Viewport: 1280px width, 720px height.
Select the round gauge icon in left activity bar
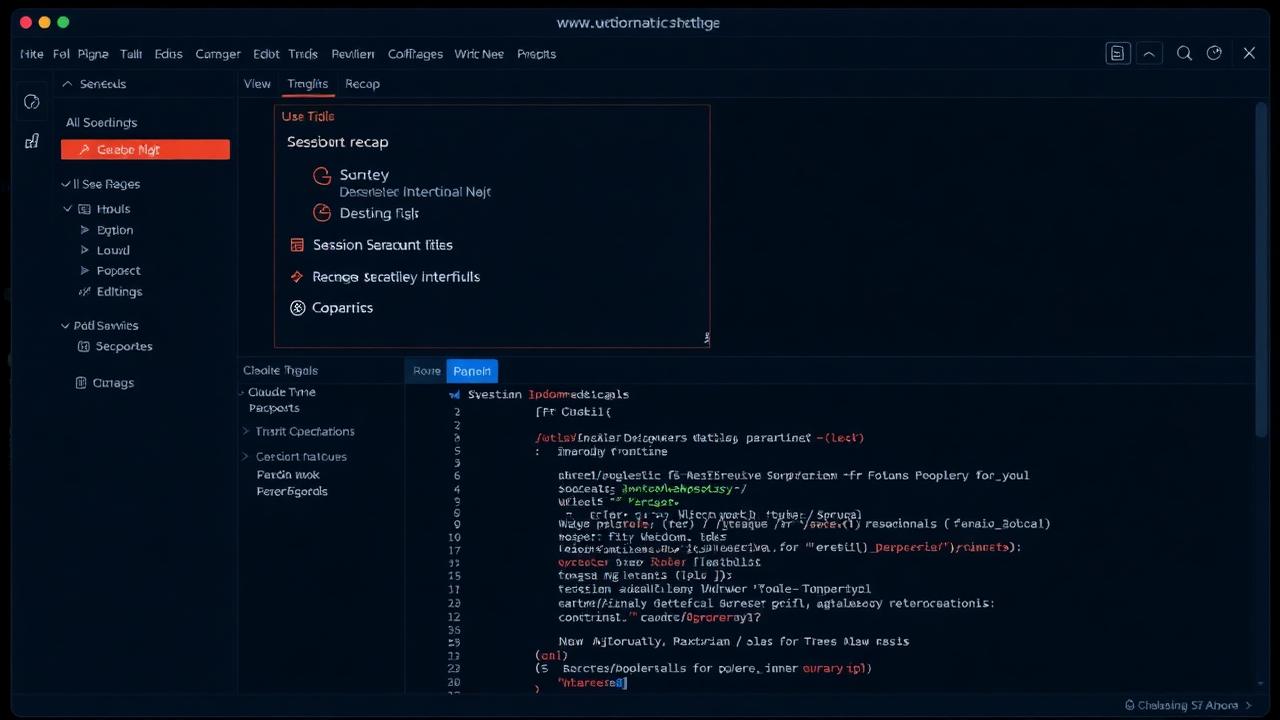(31, 102)
